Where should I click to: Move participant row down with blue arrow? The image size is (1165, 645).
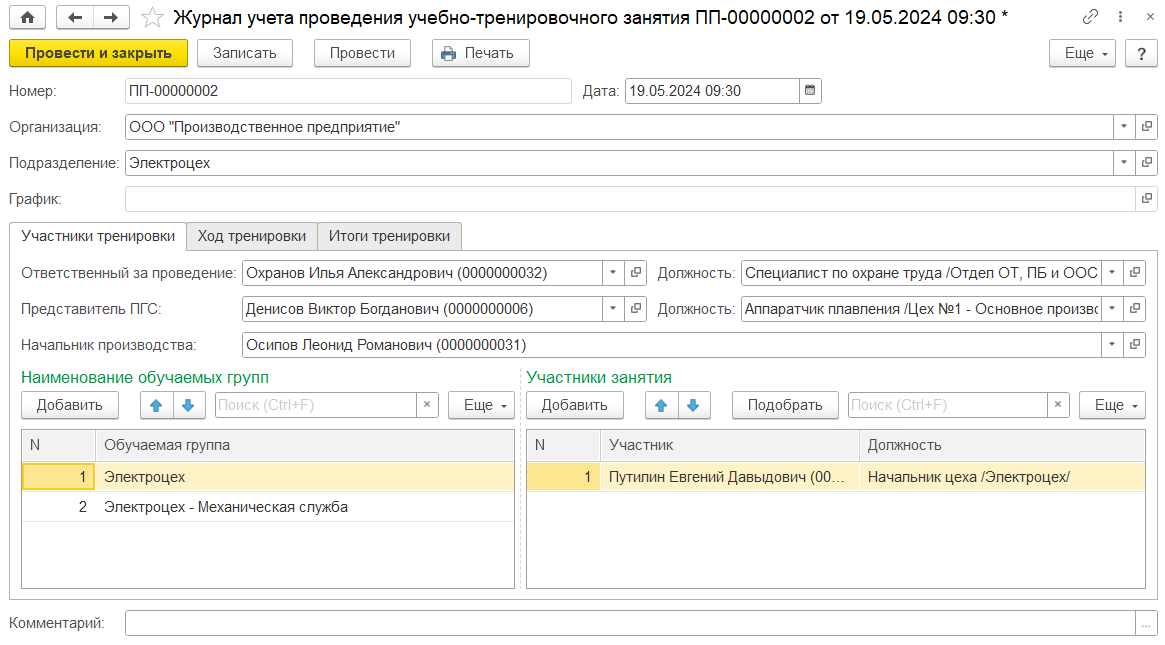point(692,405)
